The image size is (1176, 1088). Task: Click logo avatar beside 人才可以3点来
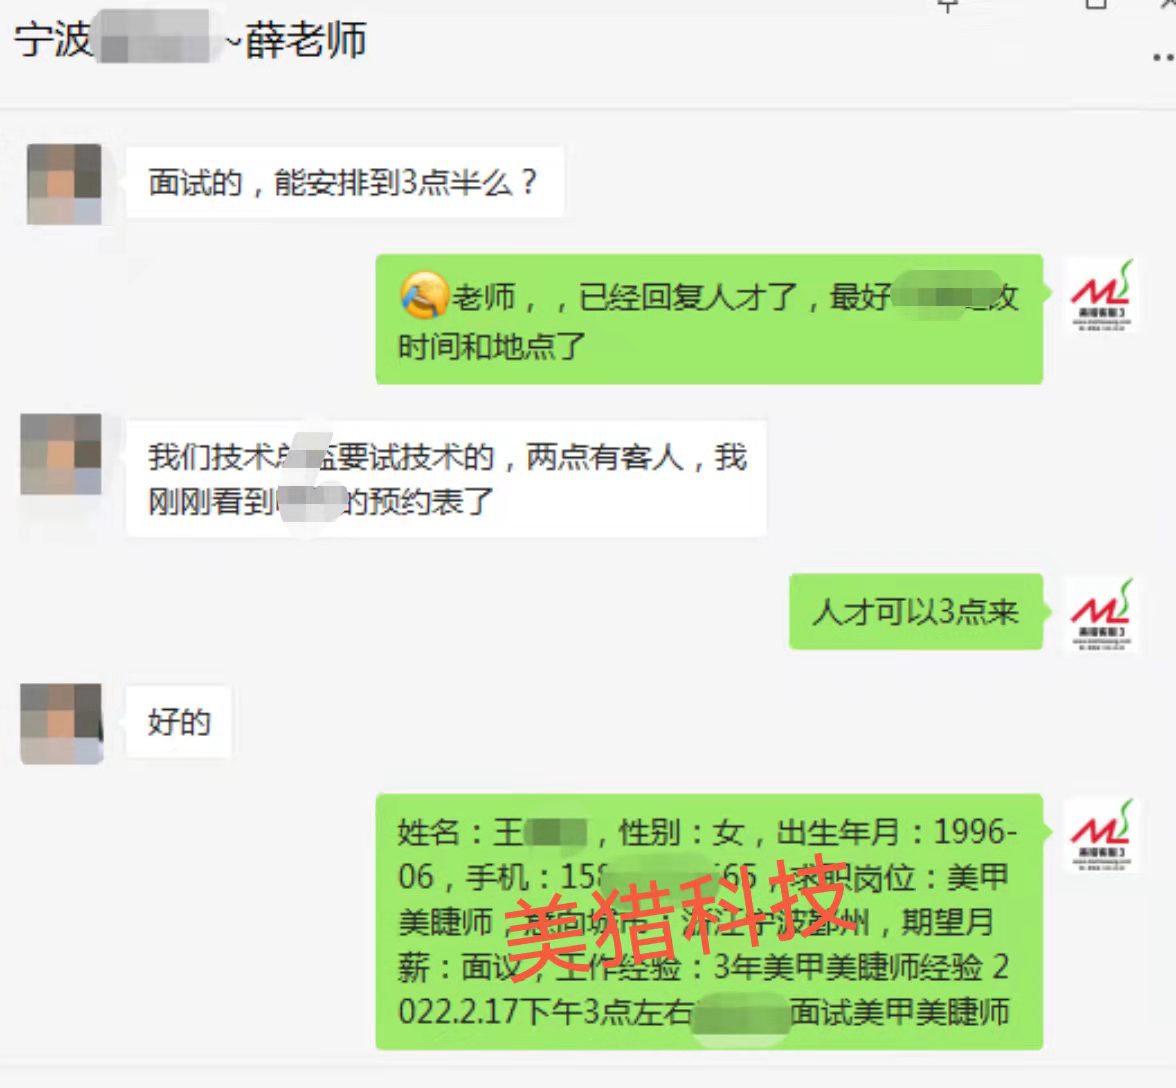click(1101, 615)
